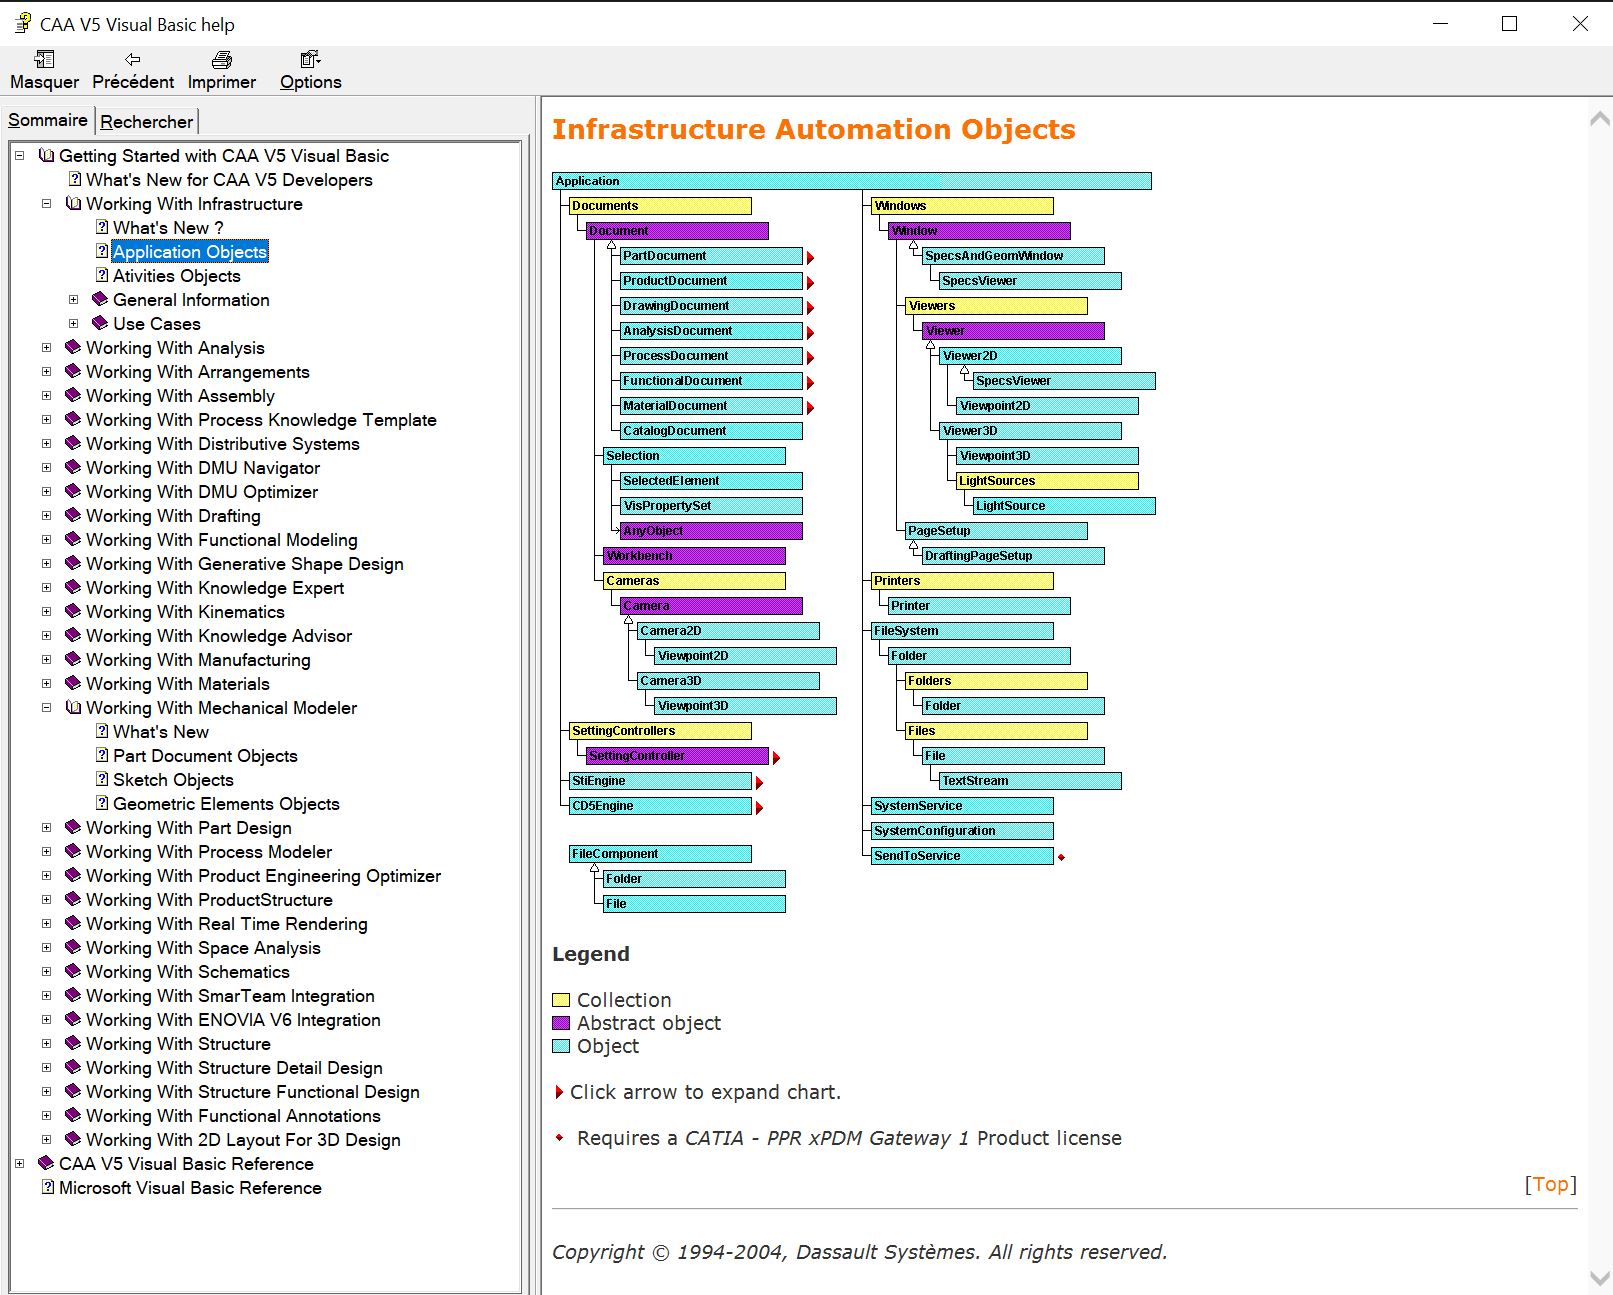Viewport: 1613px width, 1295px height.
Task: Click the Application box in the chart
Action: coord(852,181)
